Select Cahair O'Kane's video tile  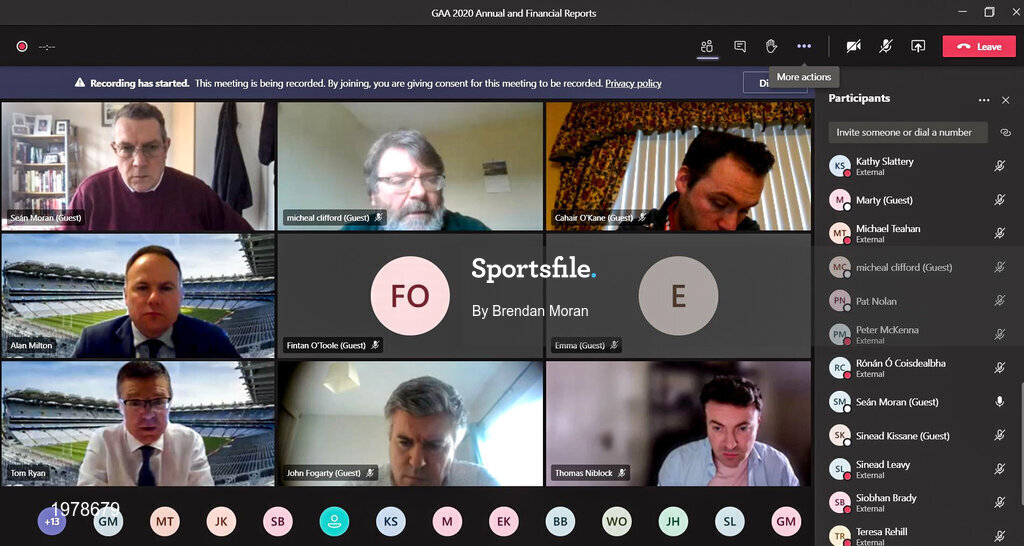tap(678, 166)
